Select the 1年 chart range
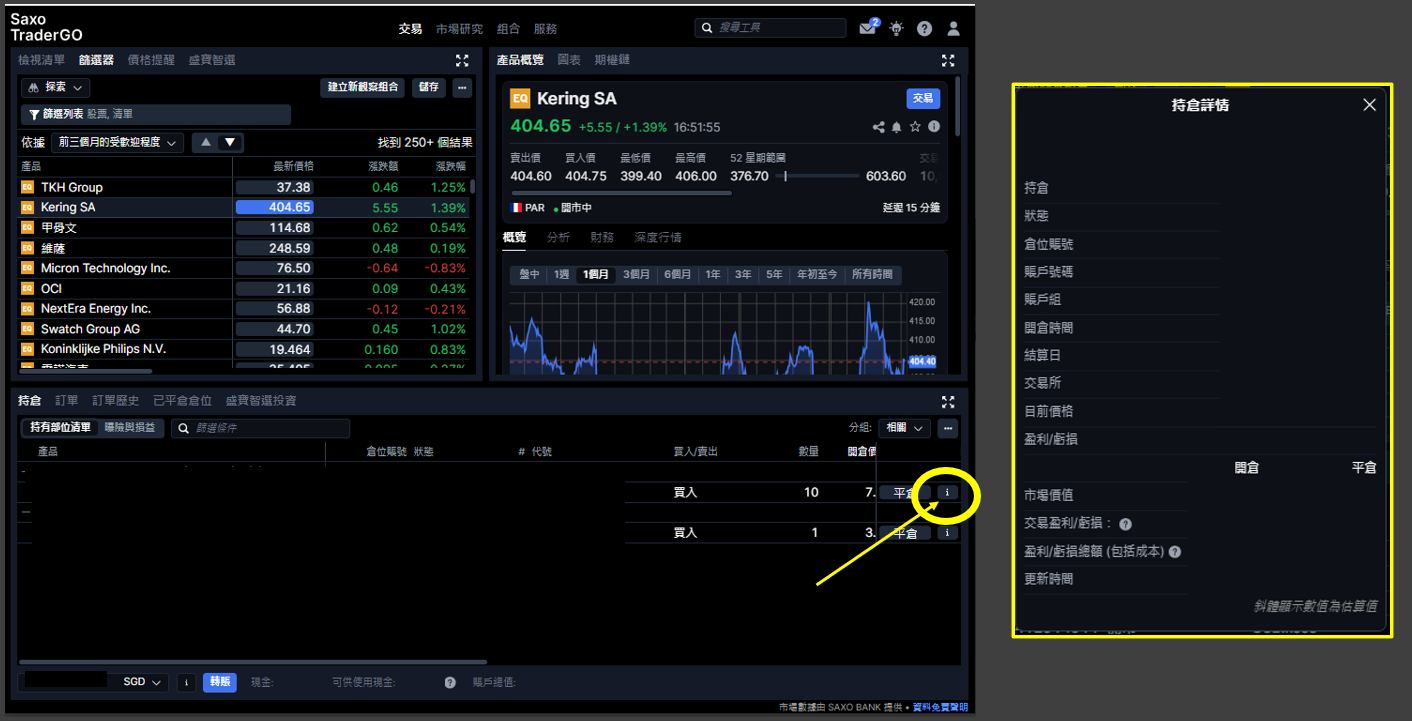The height and width of the screenshot is (721, 1412). (x=713, y=274)
